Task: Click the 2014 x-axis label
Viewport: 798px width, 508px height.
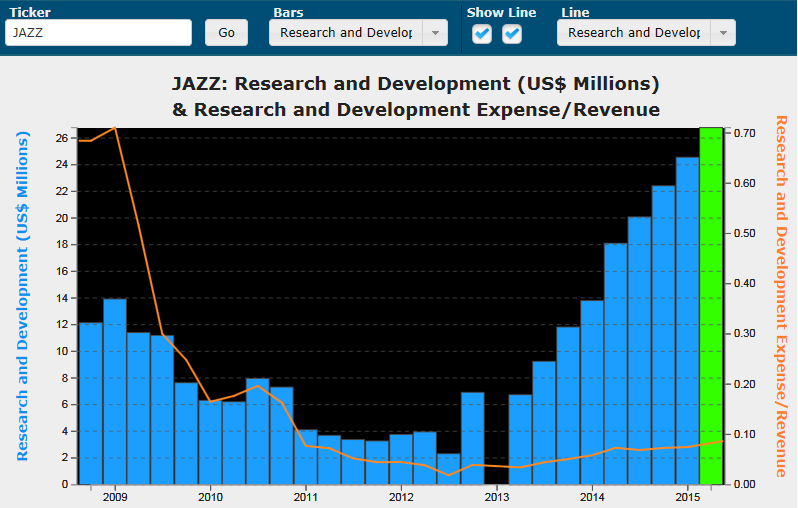Action: [x=592, y=497]
